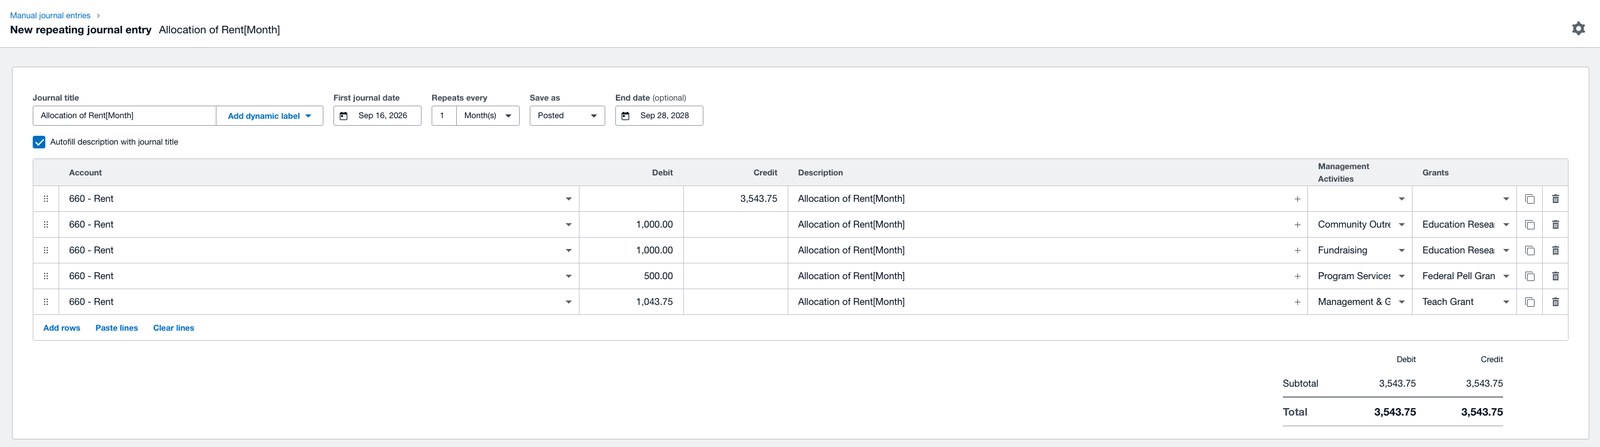Delete the Teach Grant line
Screen dimensions: 1600x447
[x=1555, y=302]
